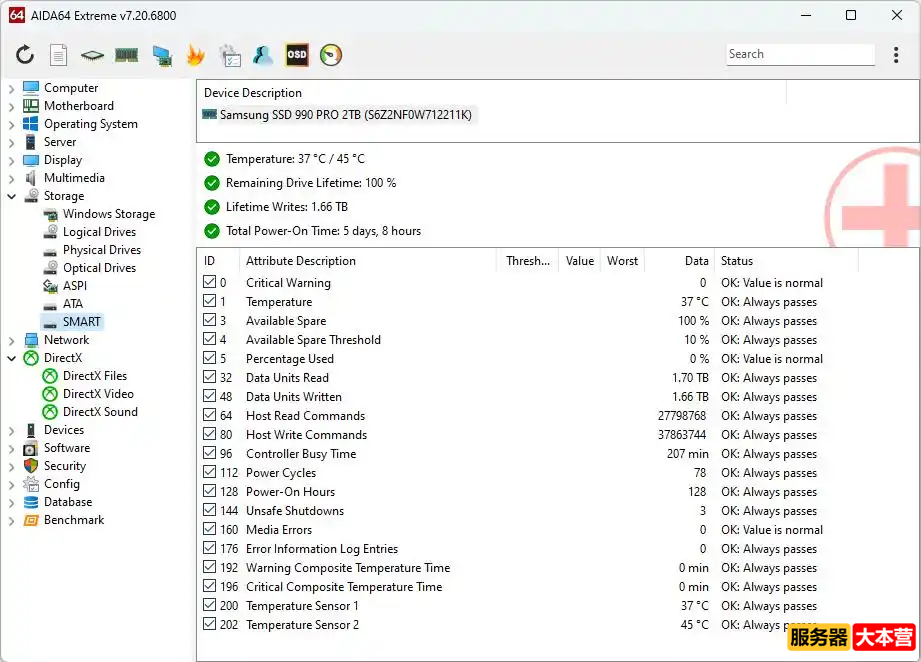Expand the Motherboard tree node

click(x=11, y=106)
